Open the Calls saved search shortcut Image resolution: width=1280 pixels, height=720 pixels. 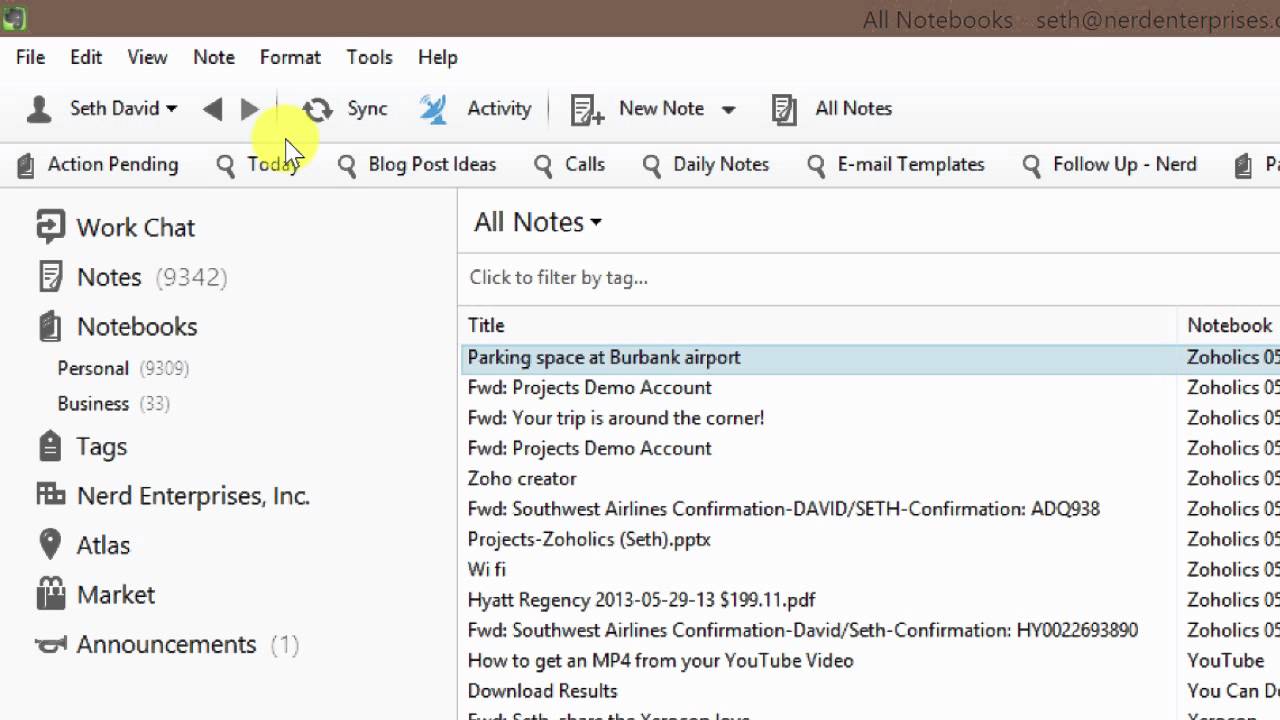(585, 165)
